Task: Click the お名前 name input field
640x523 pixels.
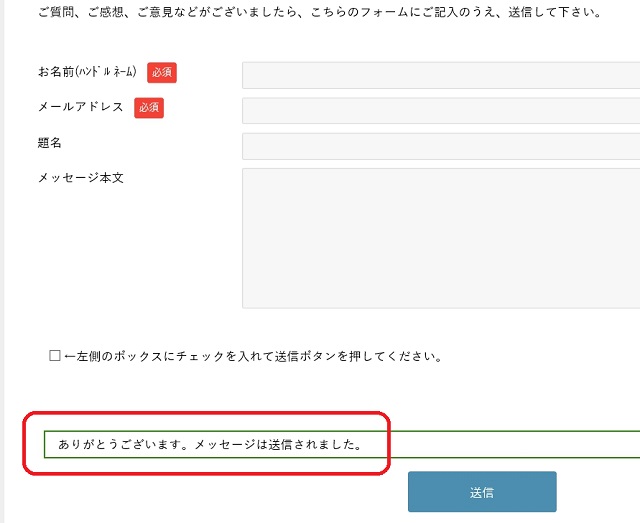Action: (x=440, y=75)
